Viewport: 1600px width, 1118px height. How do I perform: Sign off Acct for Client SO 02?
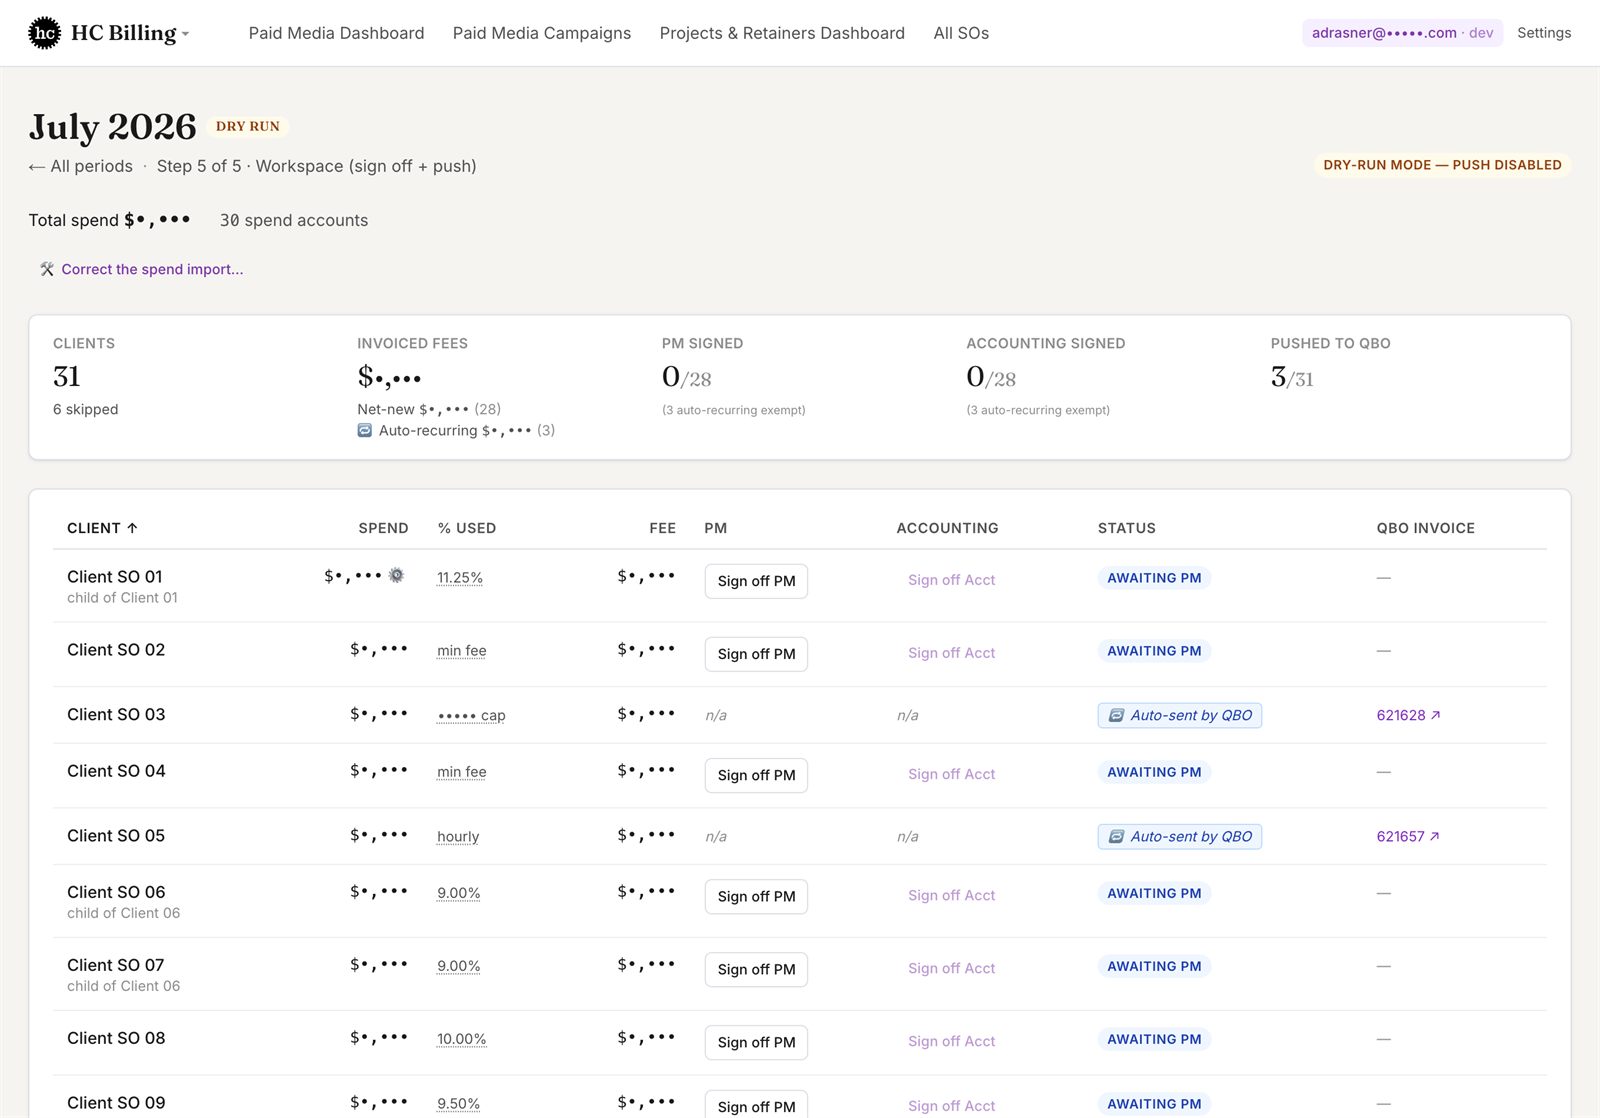[x=951, y=653]
